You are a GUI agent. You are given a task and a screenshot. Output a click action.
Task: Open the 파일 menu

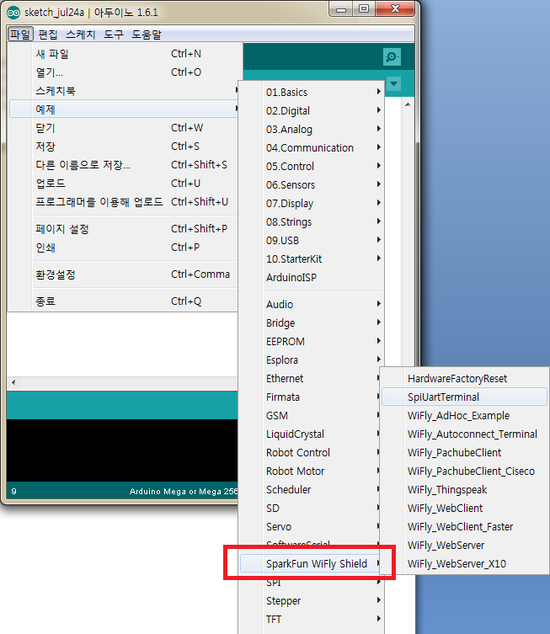[x=20, y=34]
